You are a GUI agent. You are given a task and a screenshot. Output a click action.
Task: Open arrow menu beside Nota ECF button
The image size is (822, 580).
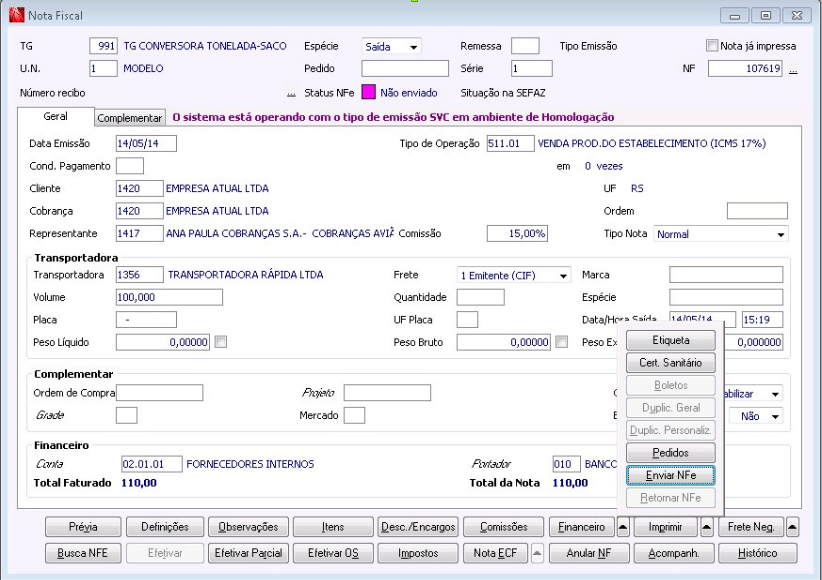pyautogui.click(x=536, y=553)
